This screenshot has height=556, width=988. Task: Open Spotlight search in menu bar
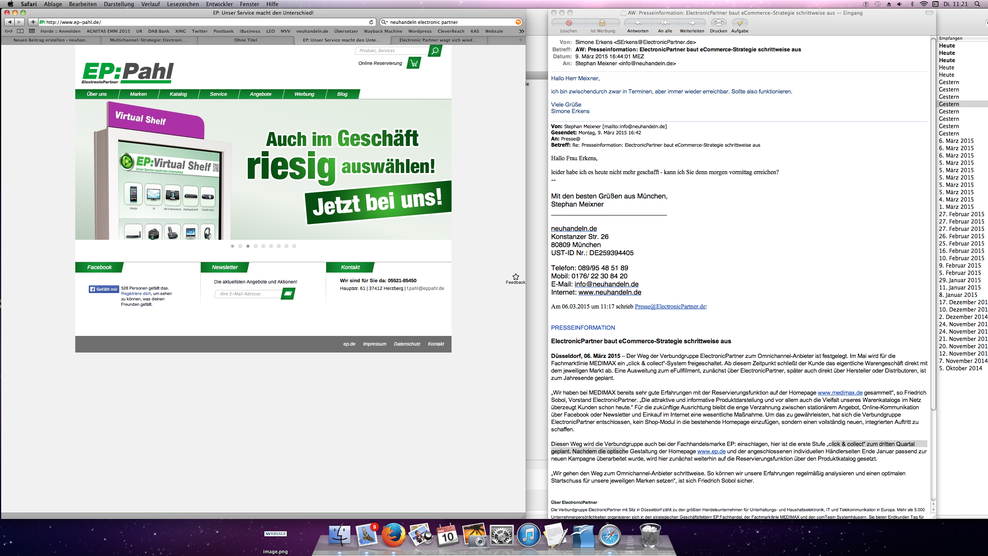point(979,4)
